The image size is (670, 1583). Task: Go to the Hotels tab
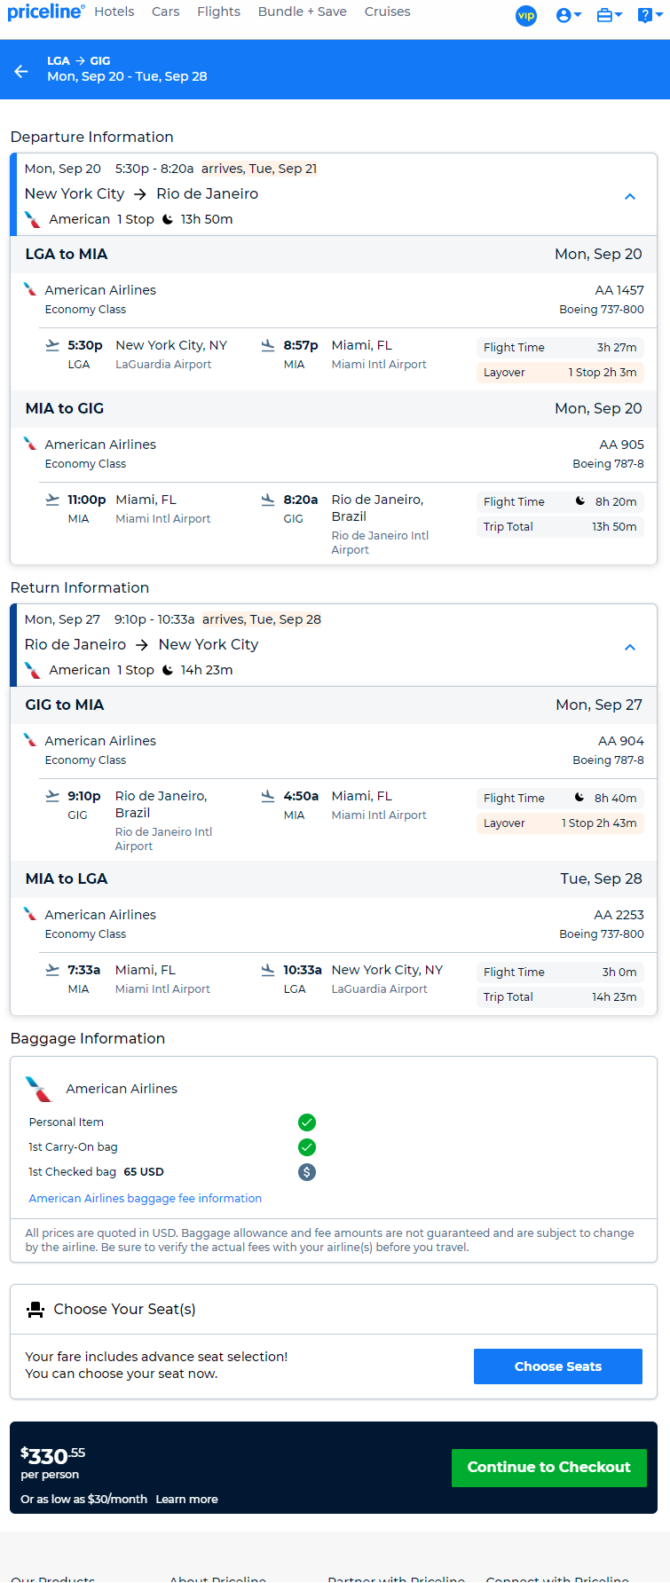coord(114,12)
